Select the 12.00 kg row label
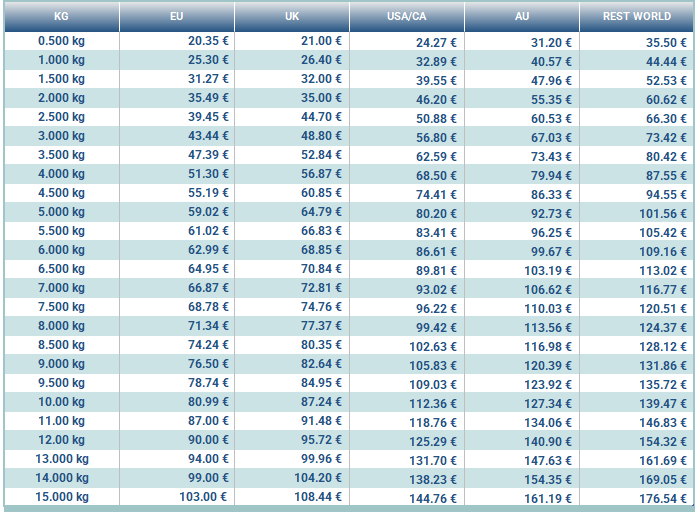The height and width of the screenshot is (512, 695). (x=62, y=440)
